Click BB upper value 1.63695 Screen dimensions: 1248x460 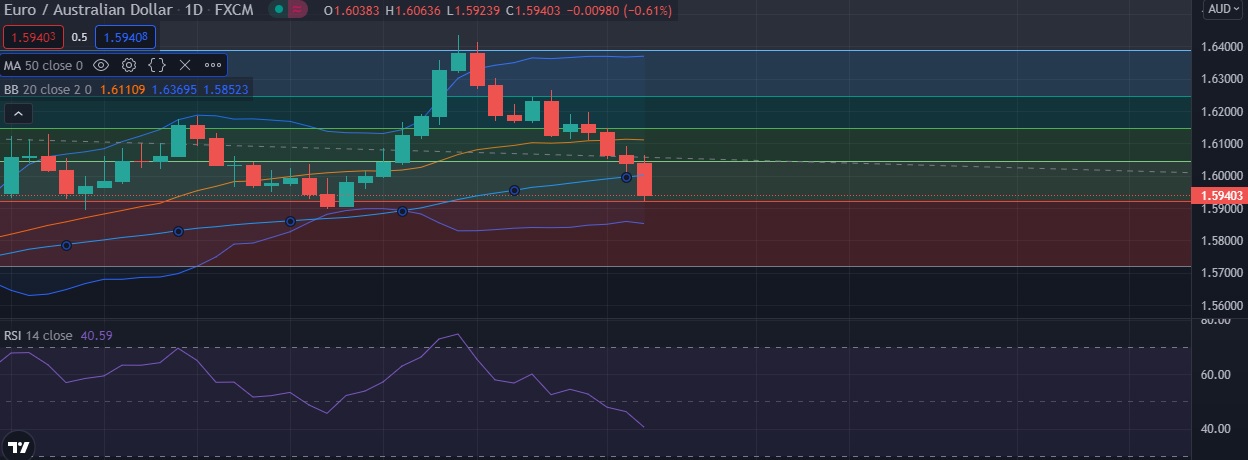[x=174, y=89]
